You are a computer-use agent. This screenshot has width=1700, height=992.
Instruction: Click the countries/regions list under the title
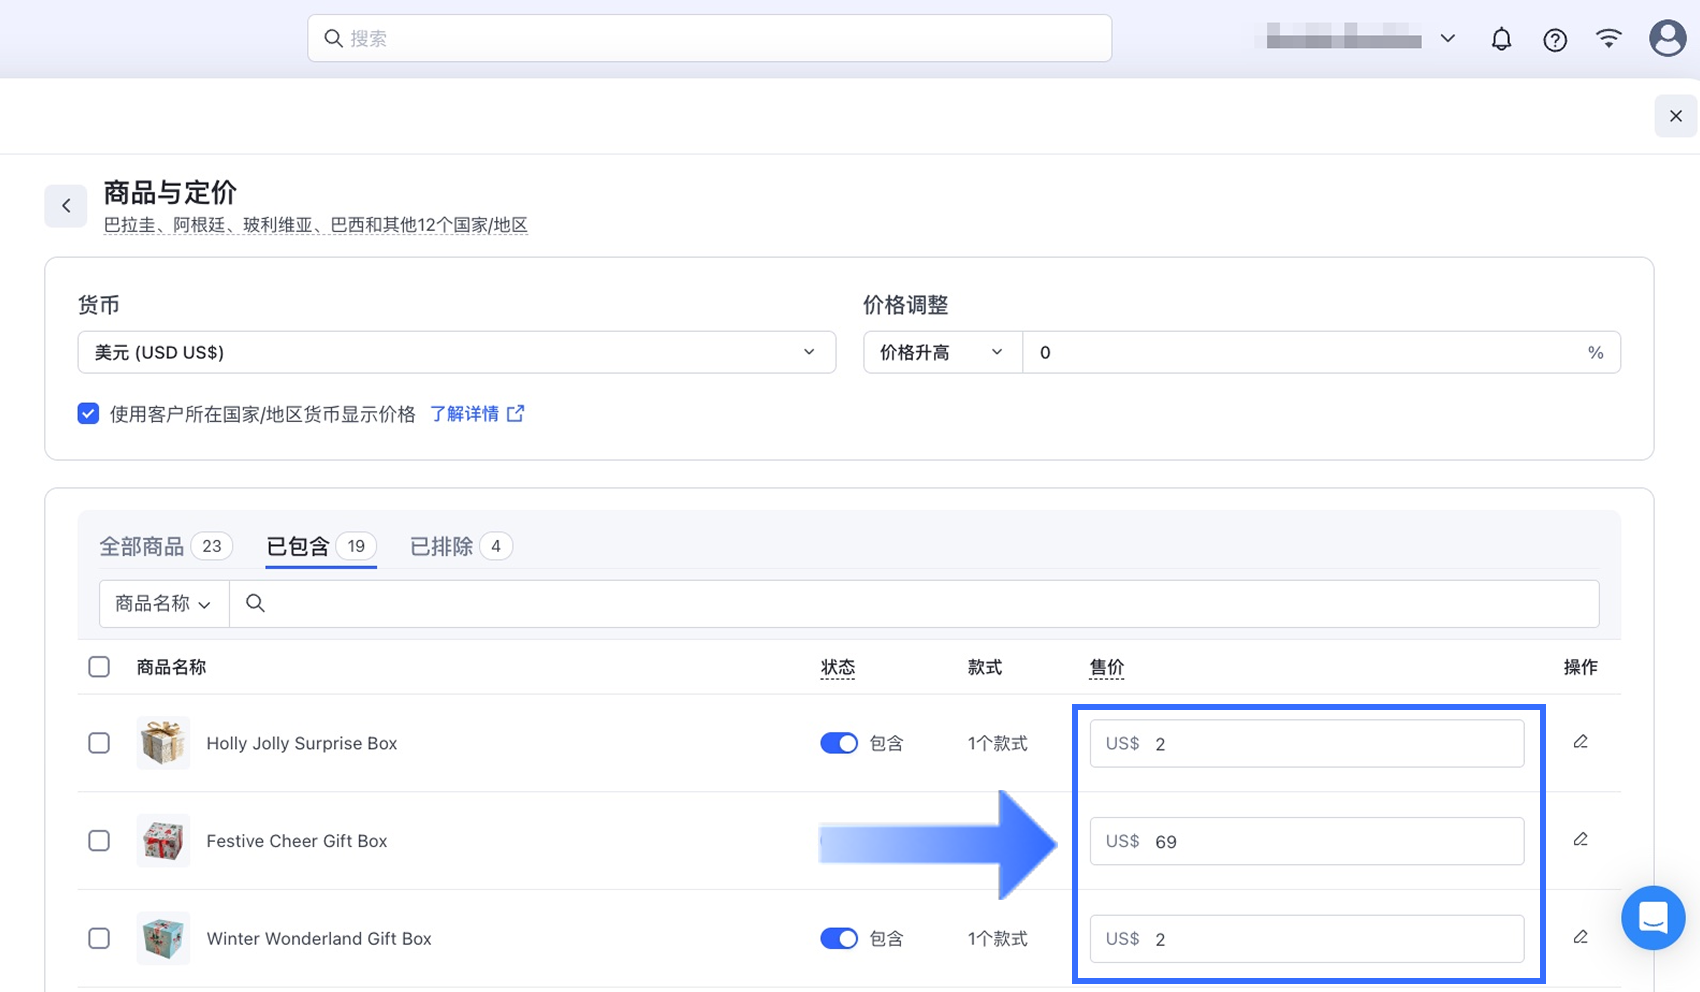point(316,225)
